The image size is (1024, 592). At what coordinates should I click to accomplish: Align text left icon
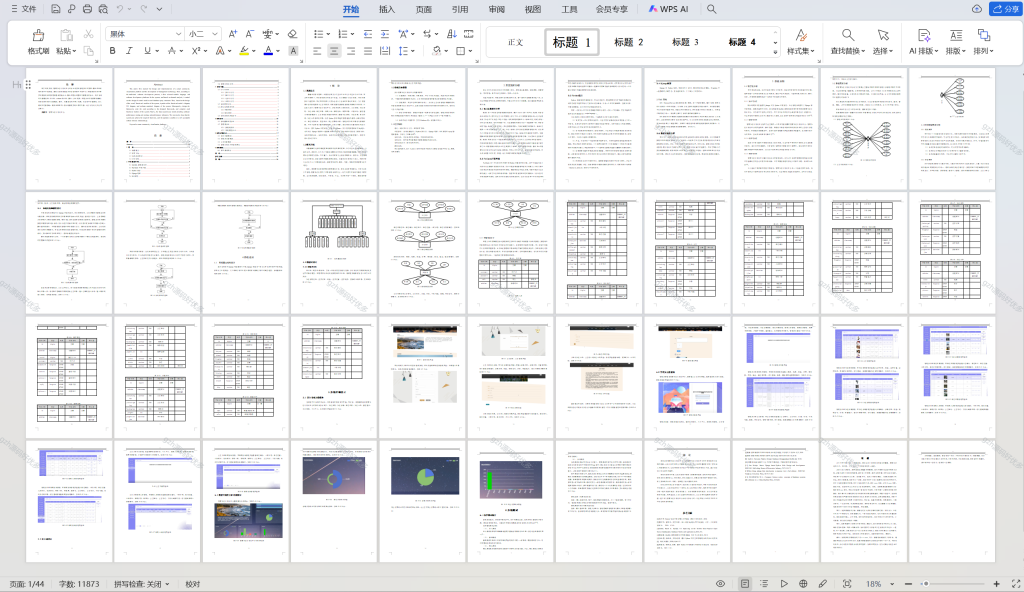tap(317, 51)
